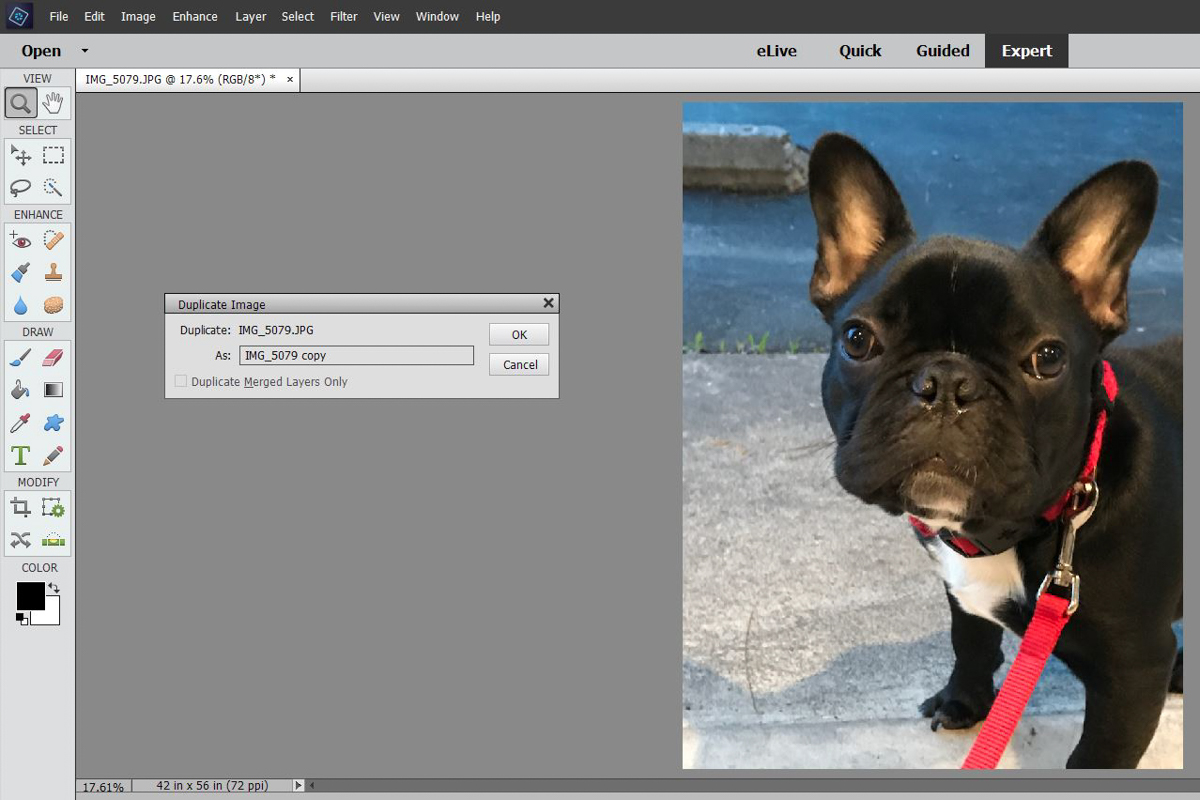This screenshot has height=800, width=1200.
Task: Open status bar info arrow menu
Action: pyautogui.click(x=298, y=786)
